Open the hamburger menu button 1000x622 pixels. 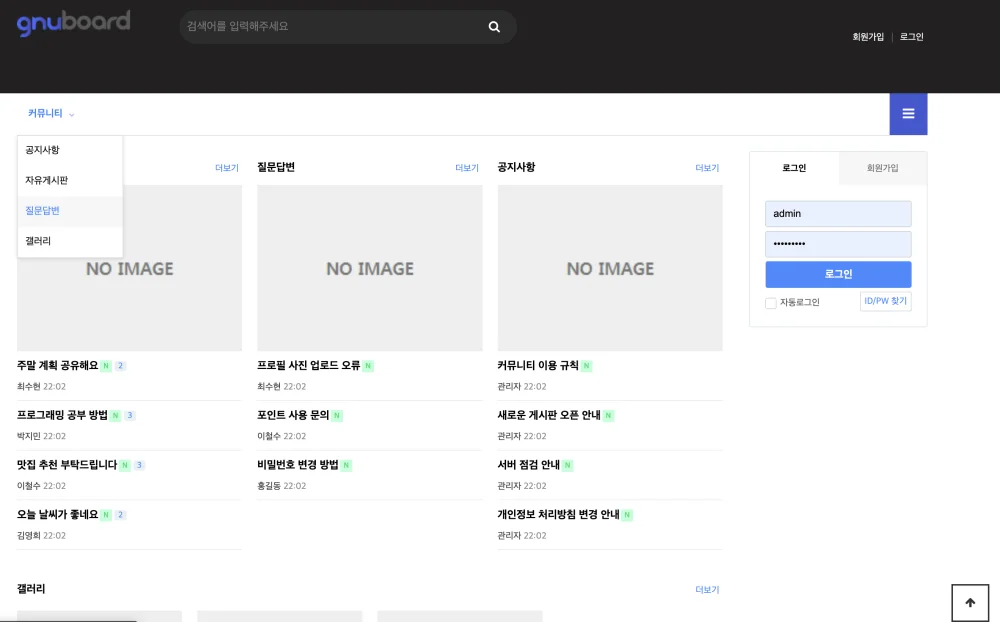(x=908, y=114)
